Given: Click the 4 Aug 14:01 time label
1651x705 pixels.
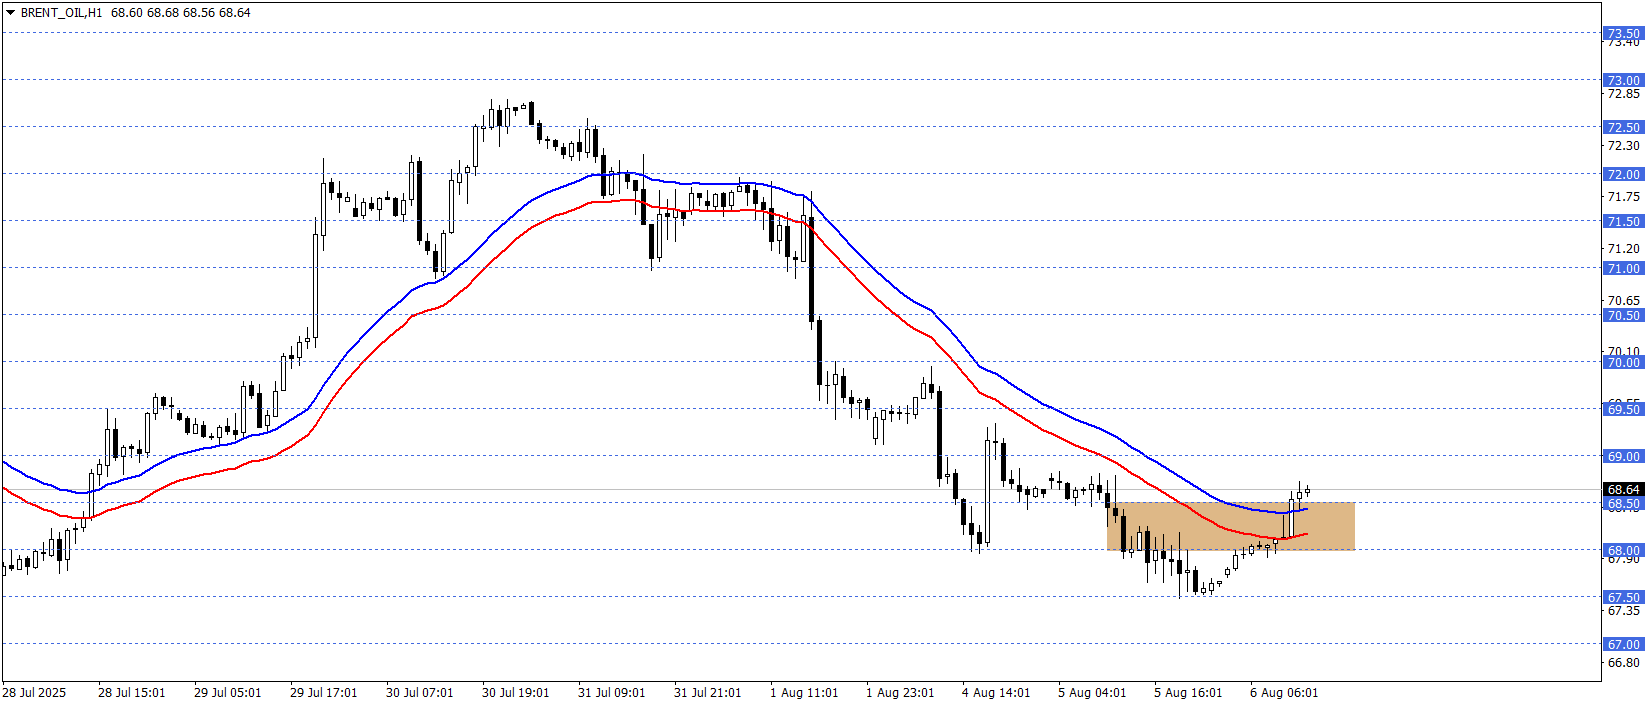Looking at the screenshot, I should click(996, 692).
